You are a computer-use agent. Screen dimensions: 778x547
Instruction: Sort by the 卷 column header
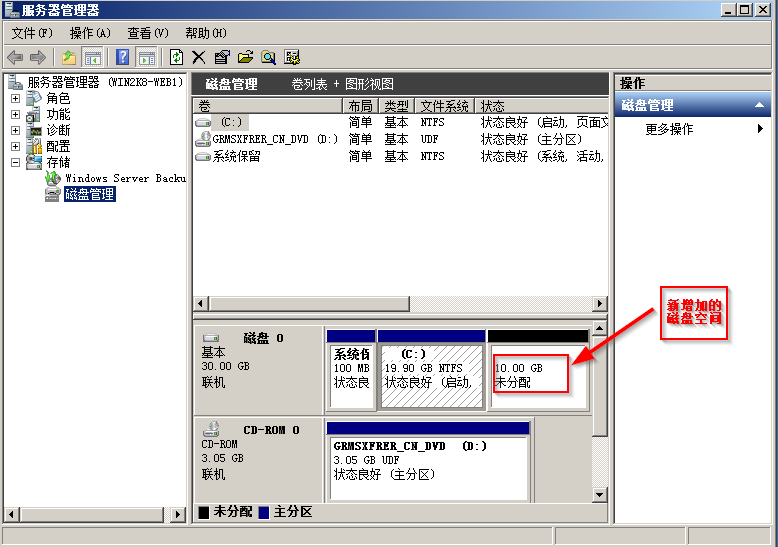pos(268,106)
